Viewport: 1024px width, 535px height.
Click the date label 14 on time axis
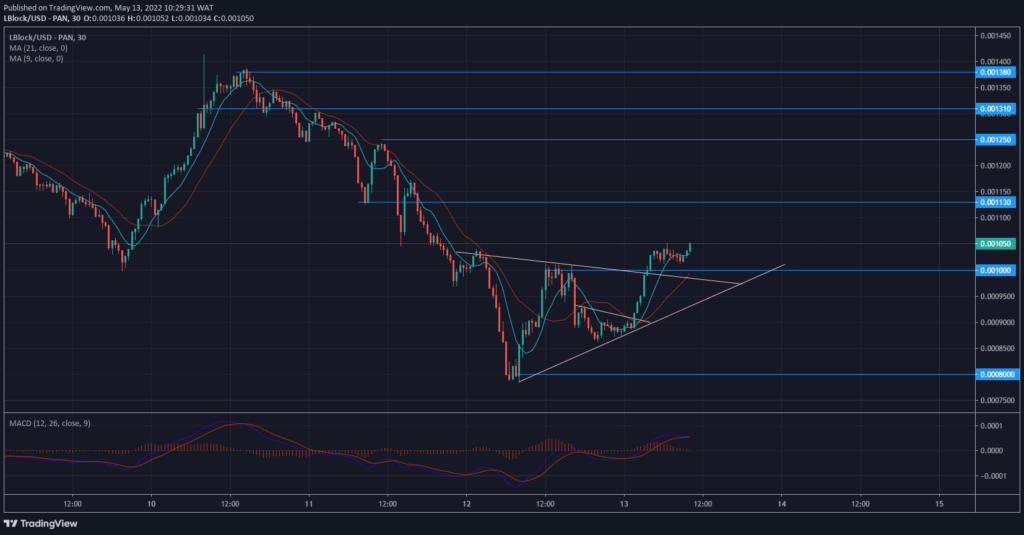click(x=782, y=504)
